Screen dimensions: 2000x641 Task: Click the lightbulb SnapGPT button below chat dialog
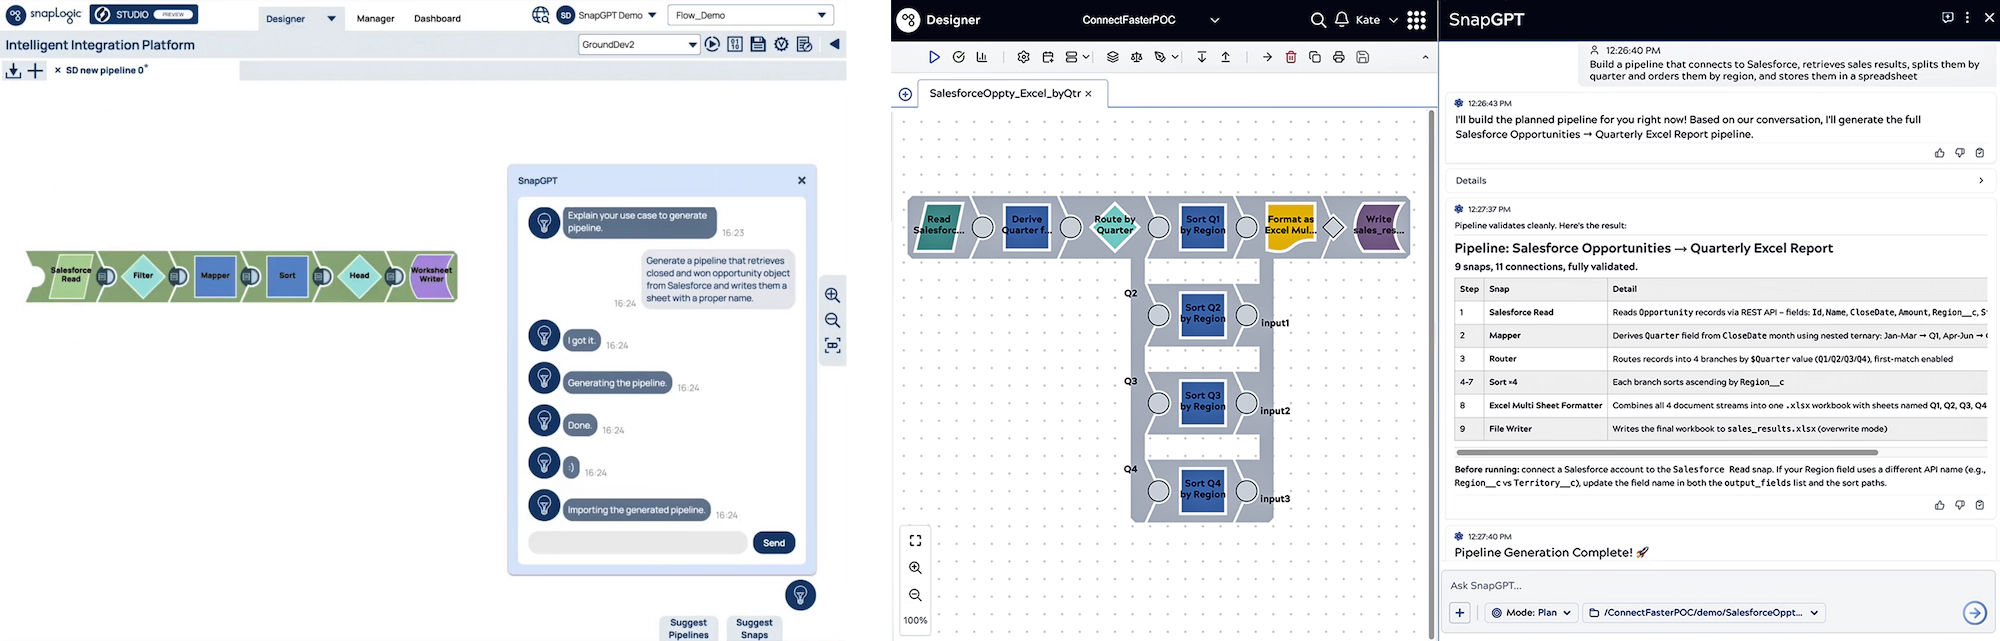pyautogui.click(x=800, y=595)
